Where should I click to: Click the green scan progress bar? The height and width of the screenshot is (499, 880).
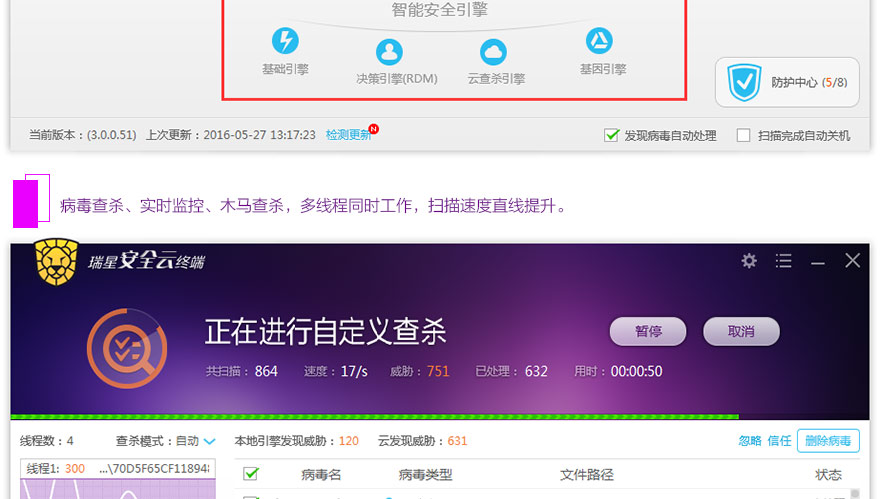point(374,416)
